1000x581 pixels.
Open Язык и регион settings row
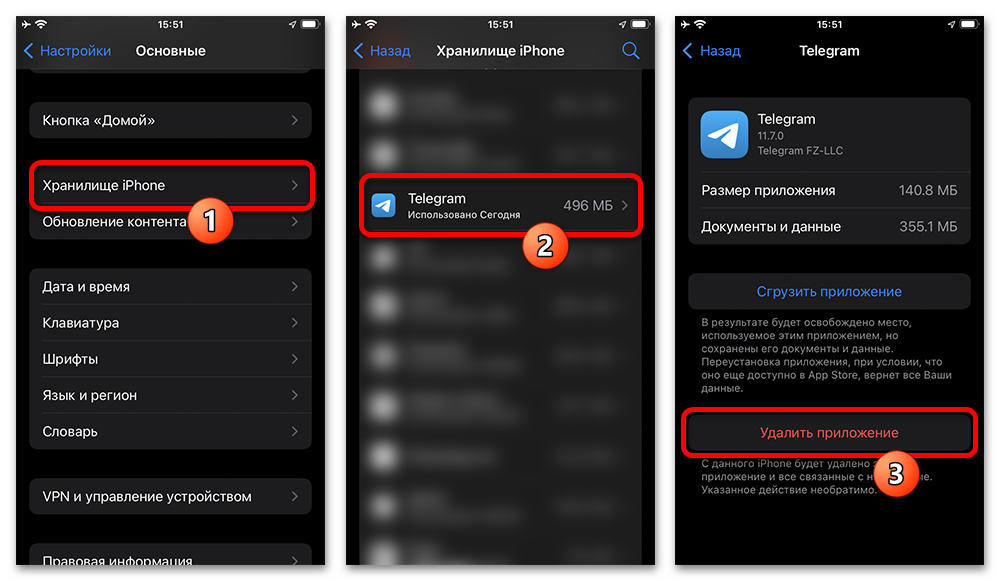[x=170, y=395]
